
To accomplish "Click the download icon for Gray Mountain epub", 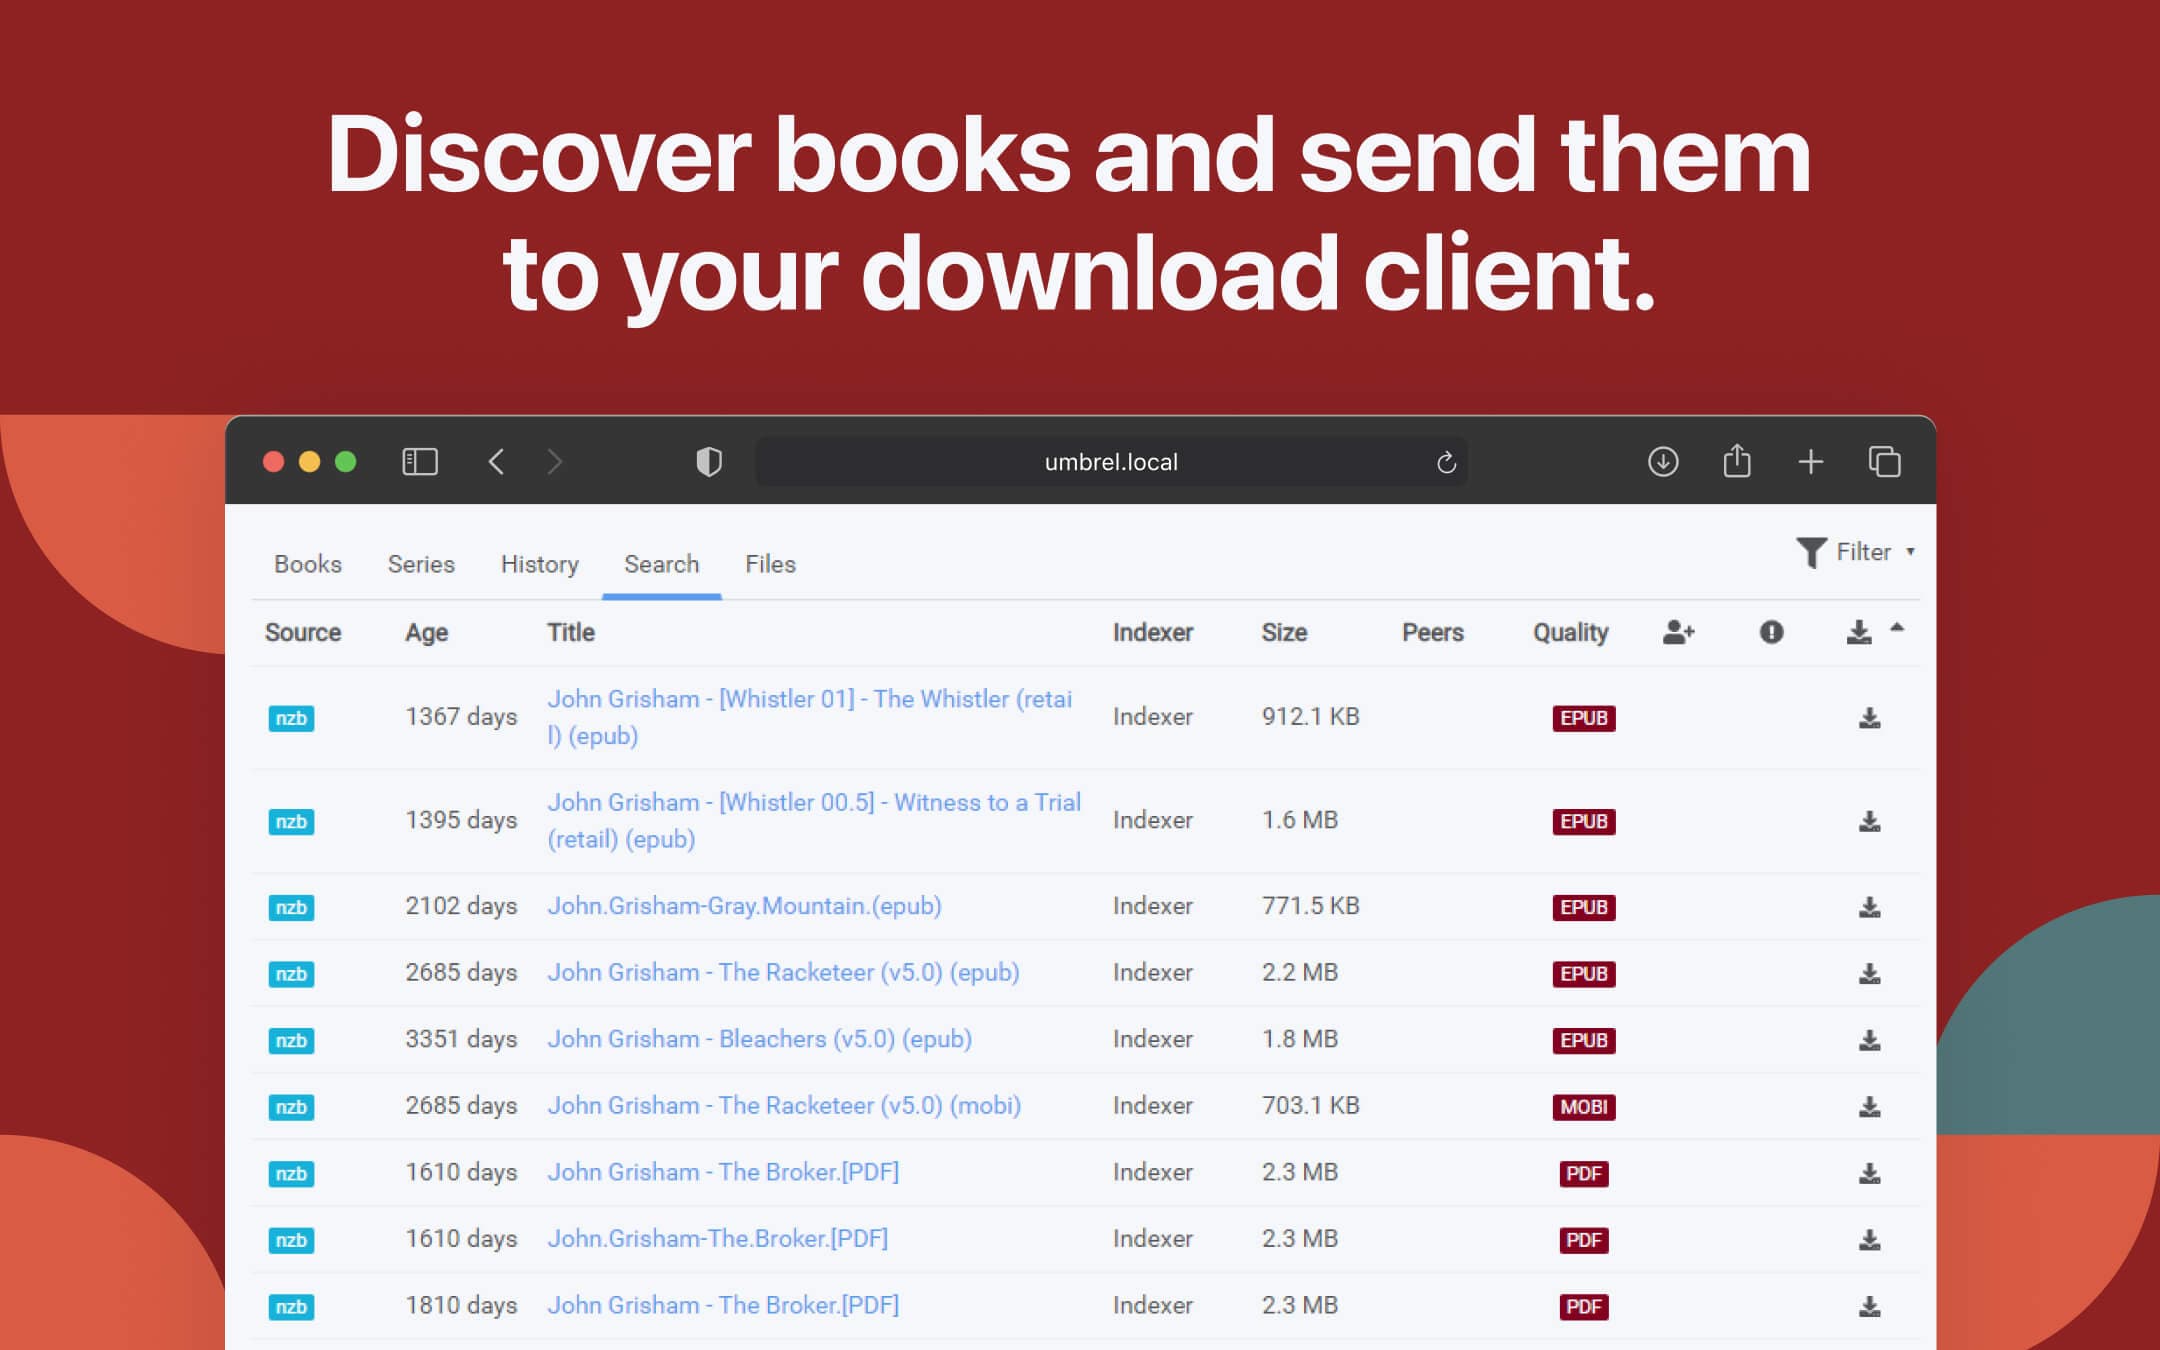I will [1866, 905].
